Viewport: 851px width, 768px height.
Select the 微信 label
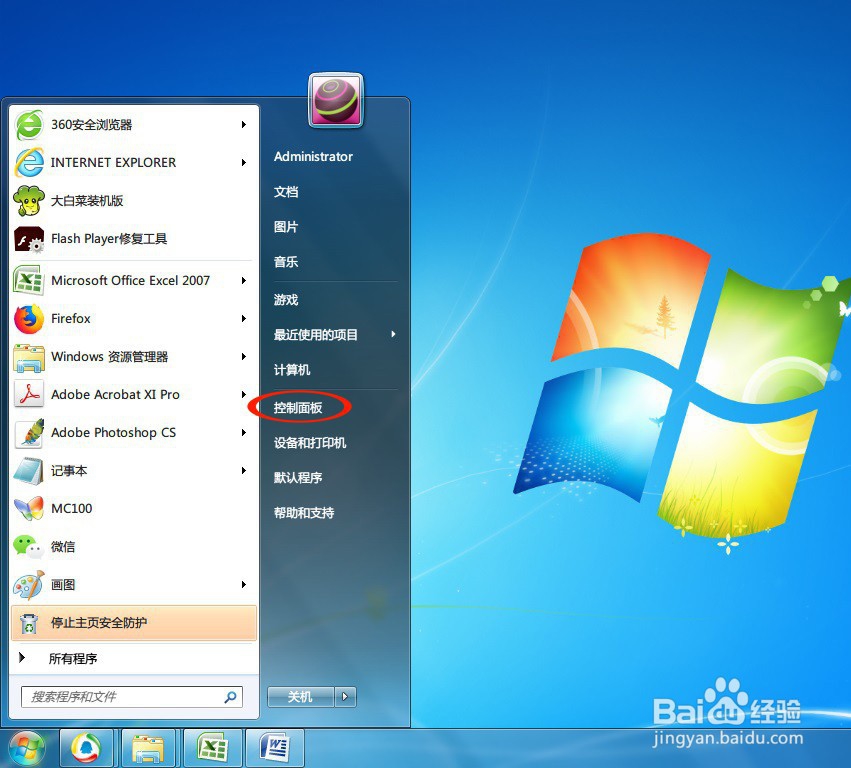click(x=63, y=547)
